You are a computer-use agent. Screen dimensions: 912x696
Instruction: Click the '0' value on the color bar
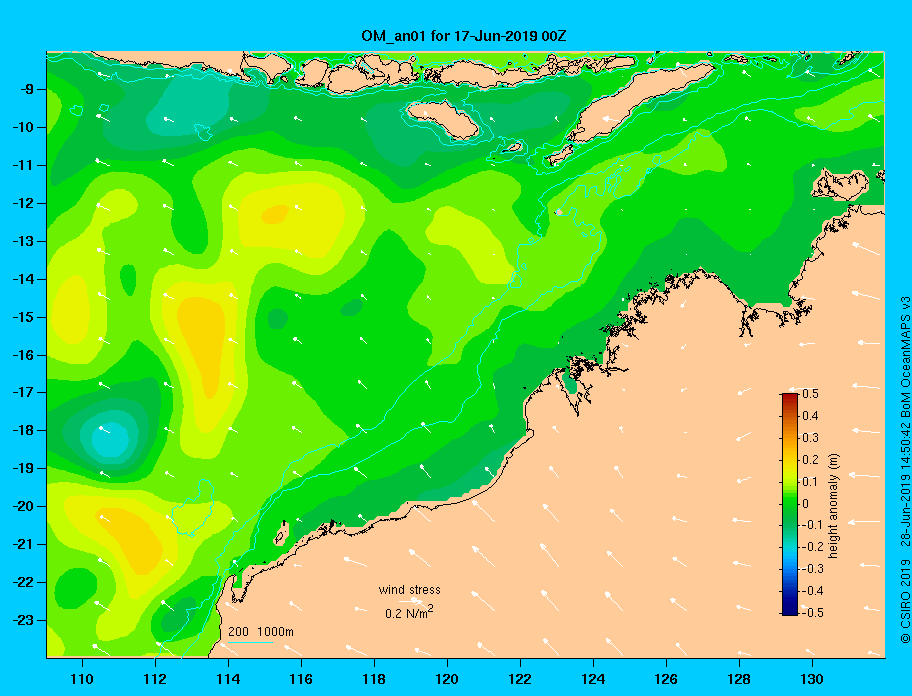(805, 504)
